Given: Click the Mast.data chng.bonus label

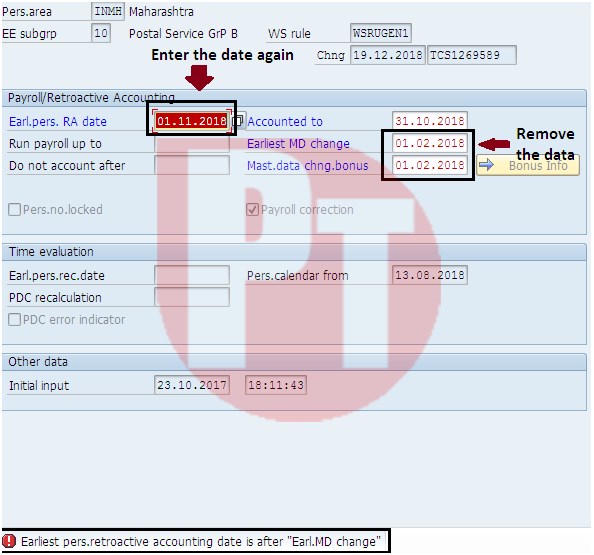Looking at the screenshot, I should (x=308, y=166).
